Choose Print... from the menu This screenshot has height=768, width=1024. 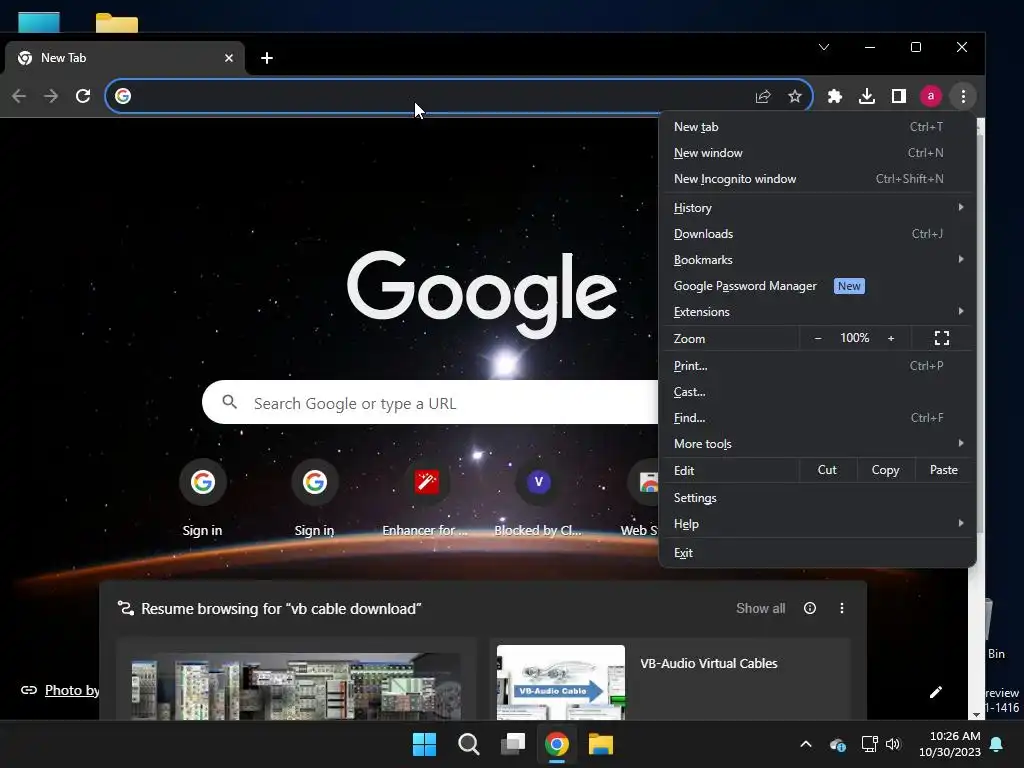tap(818, 366)
